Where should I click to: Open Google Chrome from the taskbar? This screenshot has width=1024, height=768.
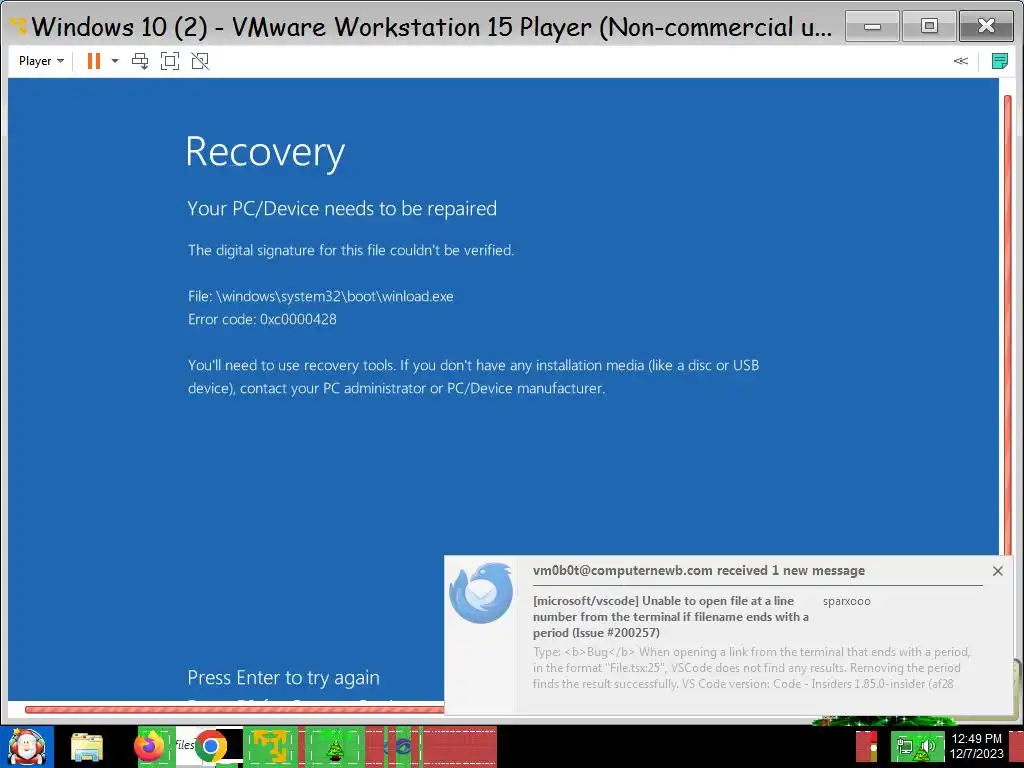pos(210,746)
